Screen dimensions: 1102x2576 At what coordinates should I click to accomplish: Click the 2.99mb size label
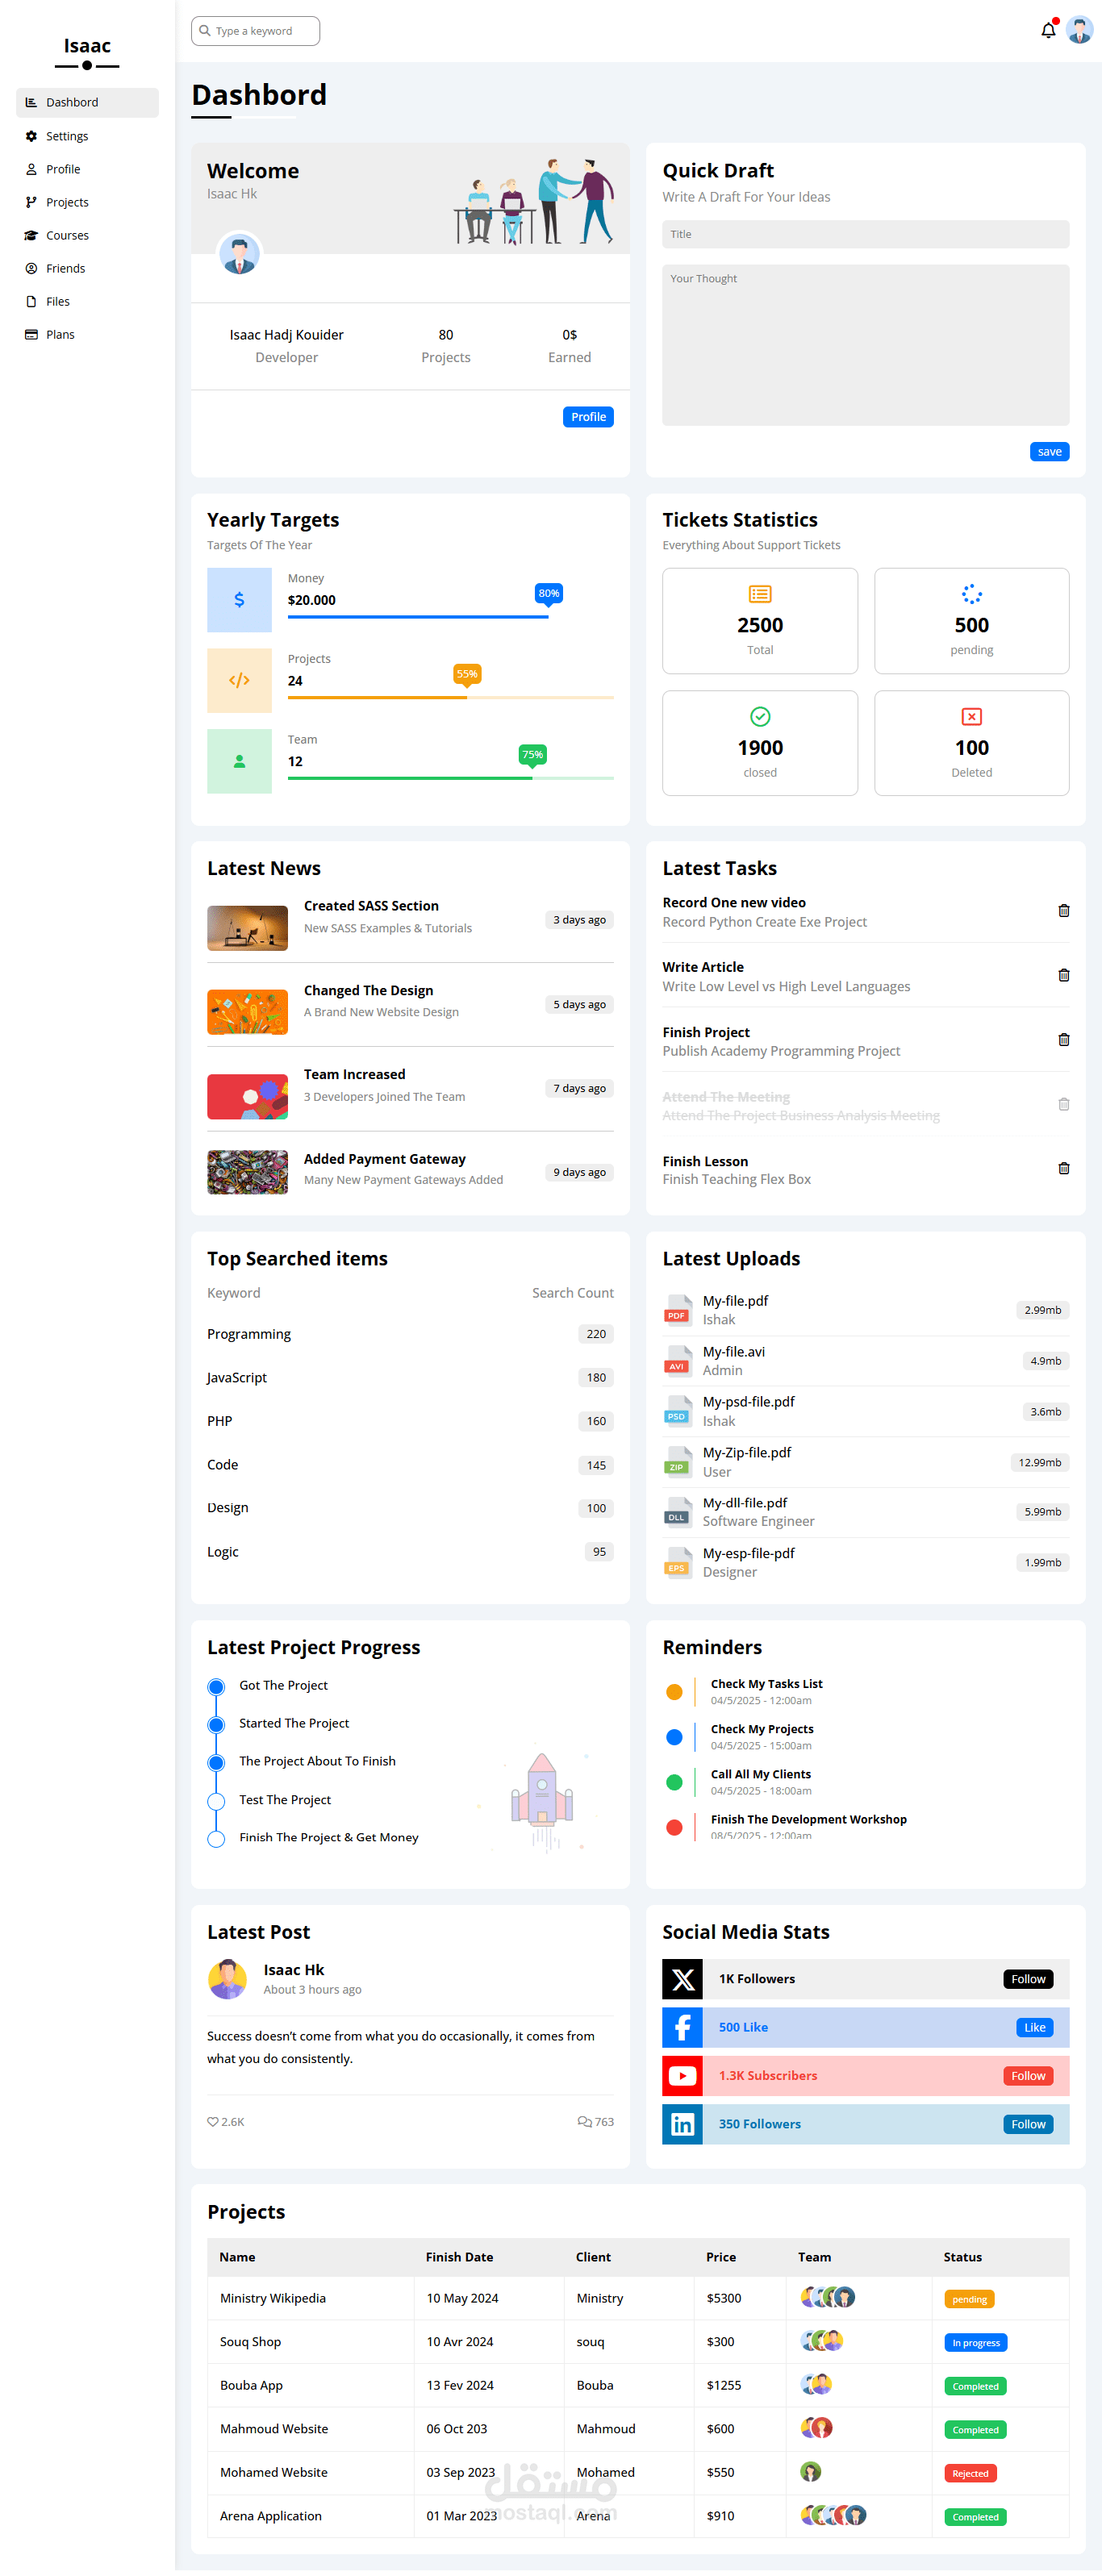(x=1042, y=1310)
